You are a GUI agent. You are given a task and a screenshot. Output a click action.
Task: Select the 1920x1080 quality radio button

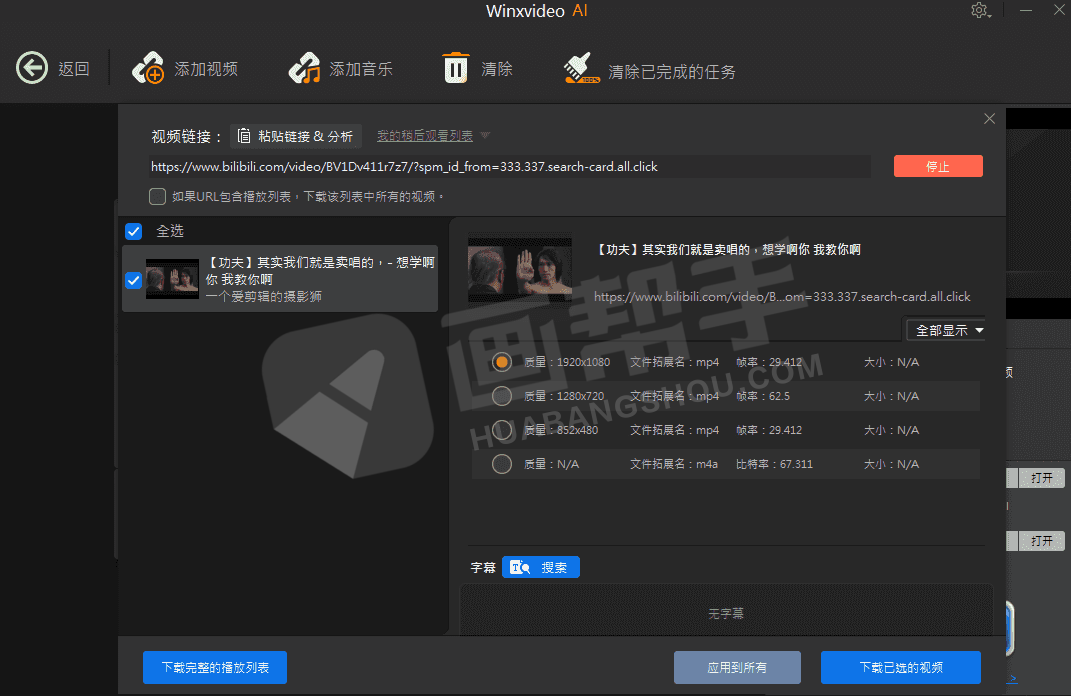(502, 362)
